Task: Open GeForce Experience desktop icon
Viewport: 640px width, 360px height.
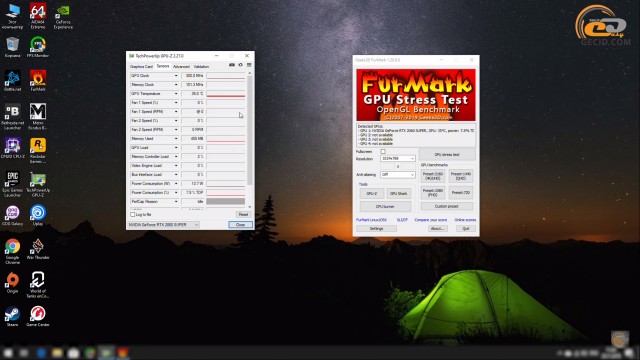Action: point(63,16)
